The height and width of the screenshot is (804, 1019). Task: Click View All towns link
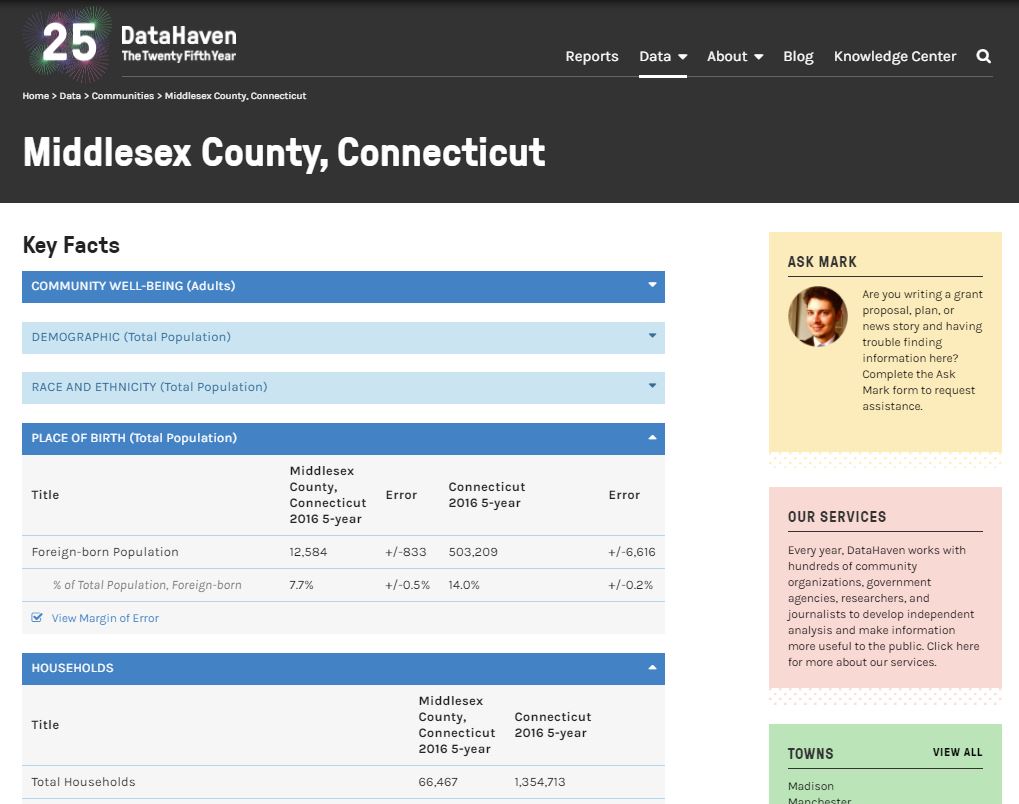tap(957, 752)
